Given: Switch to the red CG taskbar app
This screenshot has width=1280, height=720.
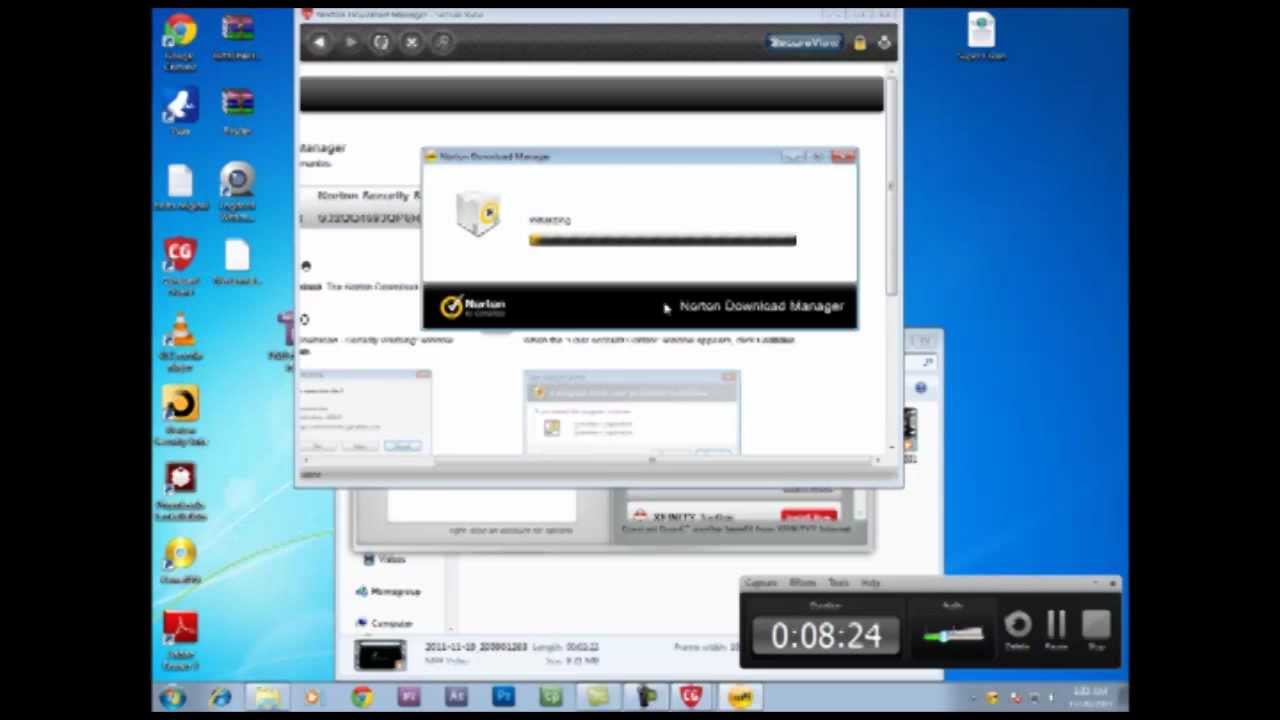Looking at the screenshot, I should [691, 697].
